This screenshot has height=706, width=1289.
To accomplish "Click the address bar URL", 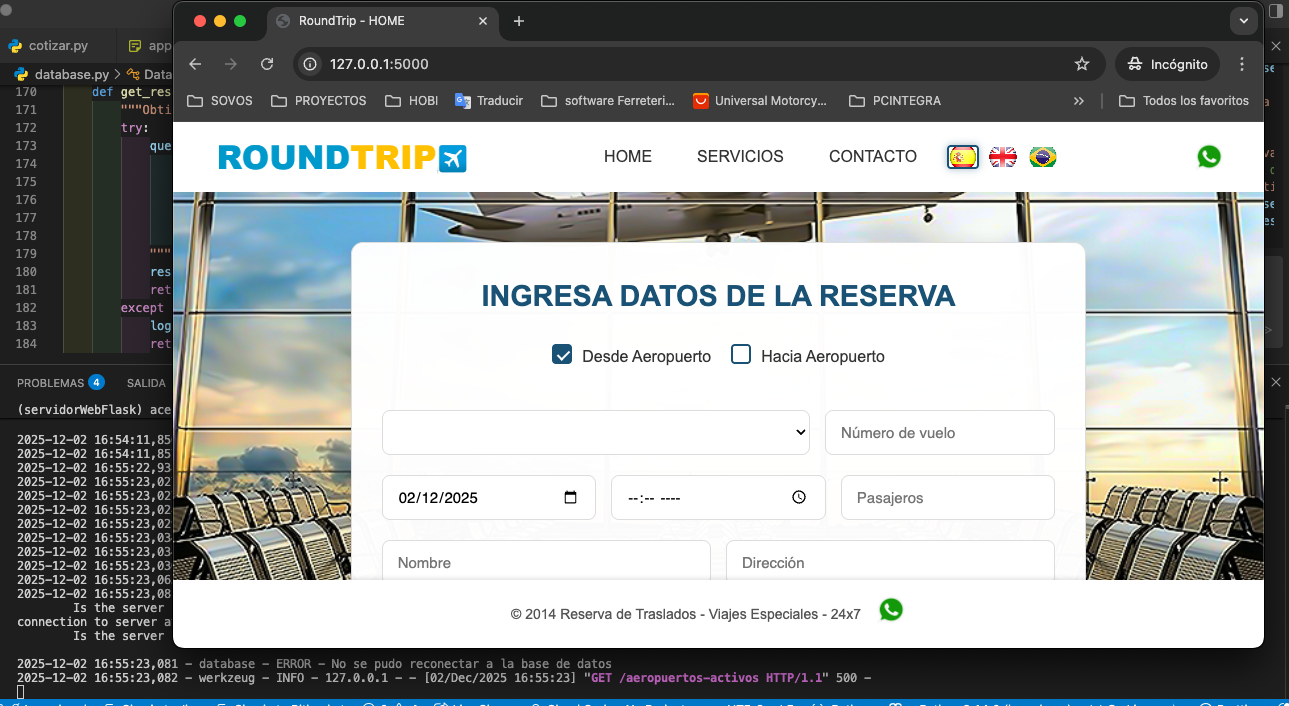I will [x=379, y=64].
